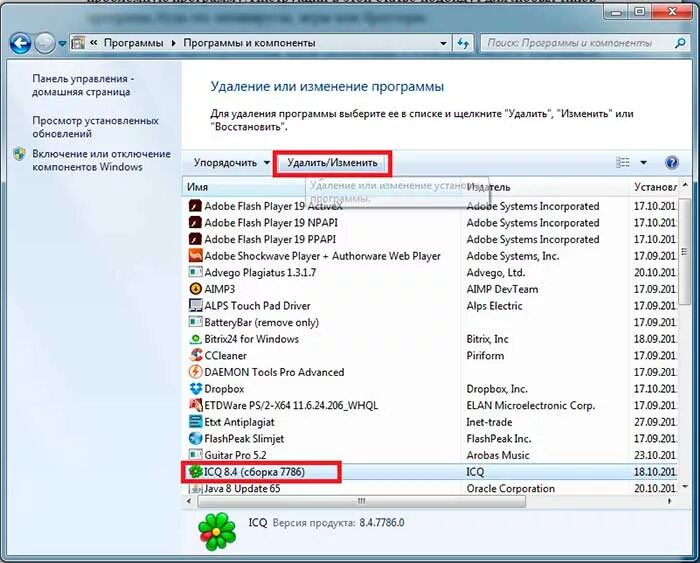This screenshot has height=563, width=700.
Task: Click publisher Arobas Music cell
Action: point(497,455)
